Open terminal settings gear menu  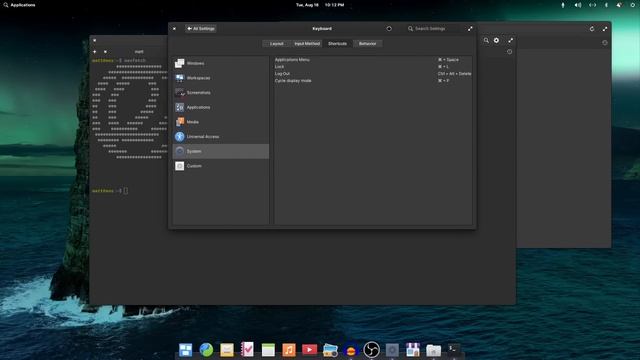[x=496, y=40]
